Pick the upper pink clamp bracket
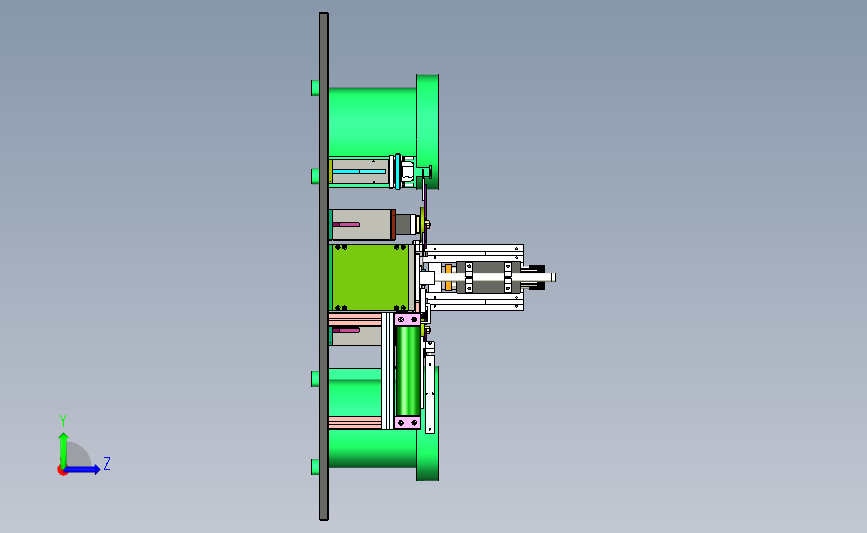Viewport: 867px width, 533px height. [x=408, y=320]
